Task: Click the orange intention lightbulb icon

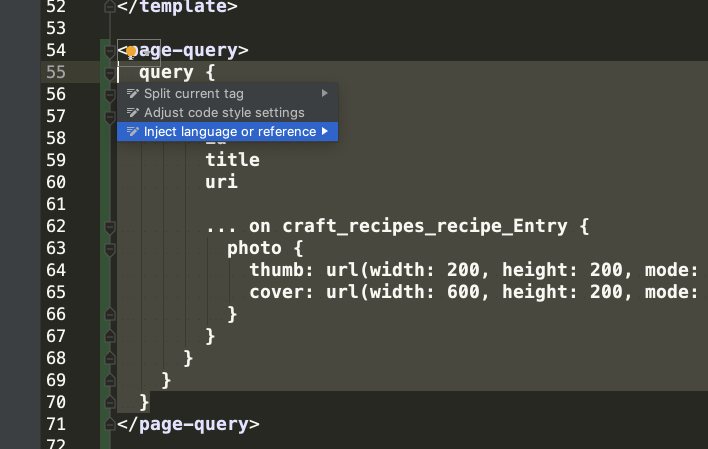Action: click(x=130, y=51)
